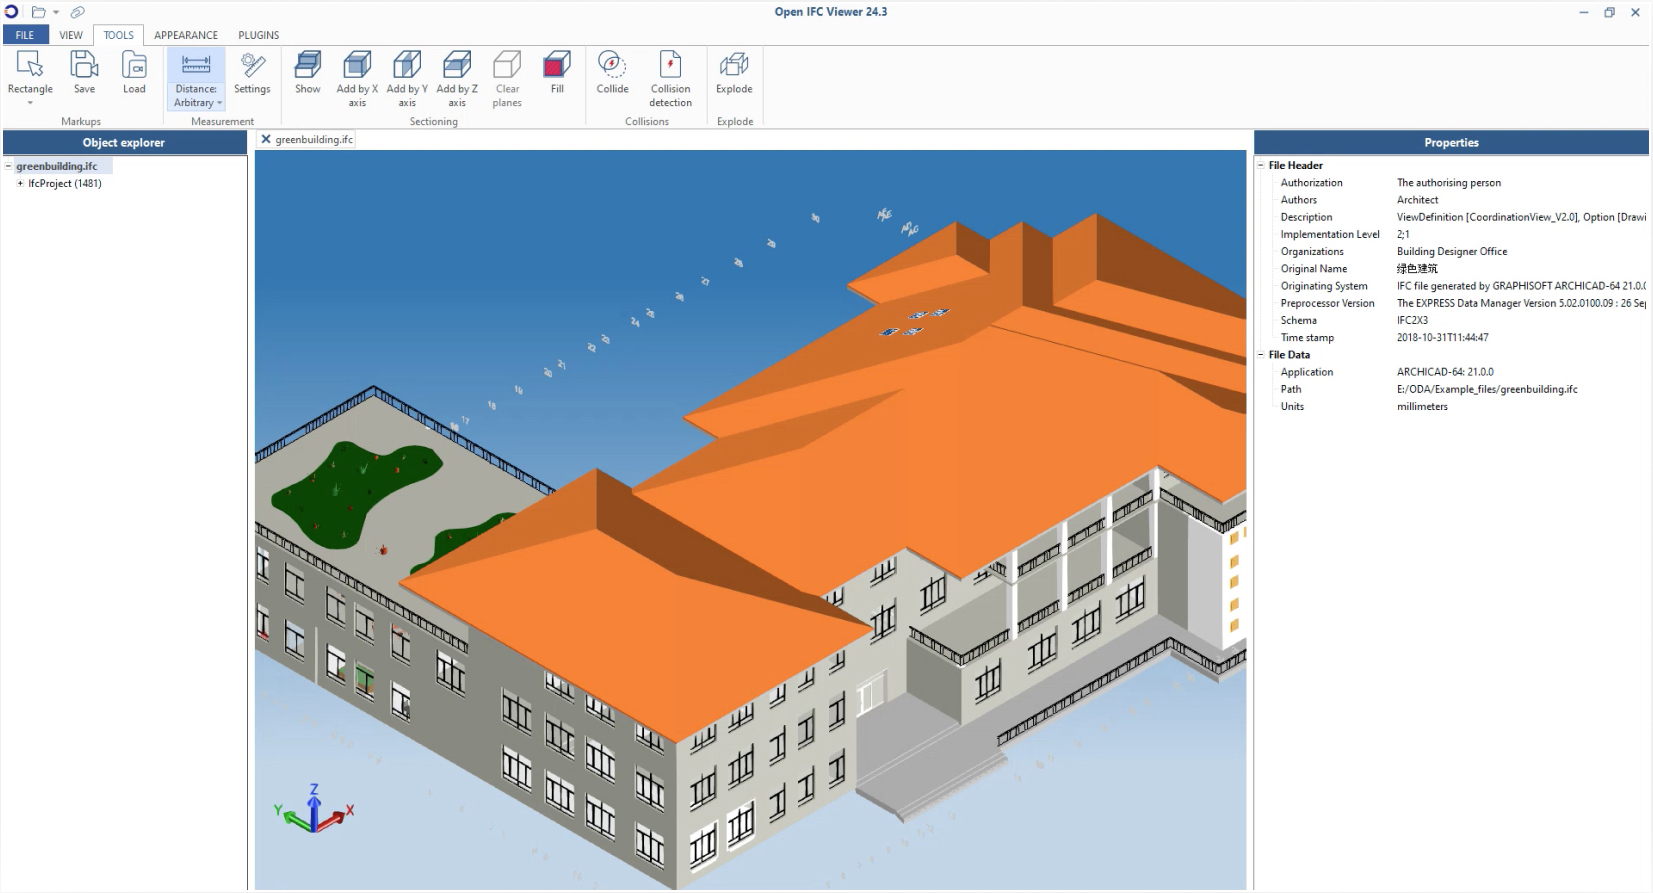Open measurement Settings
Screen dimensions: 1653x893
pyautogui.click(x=252, y=66)
